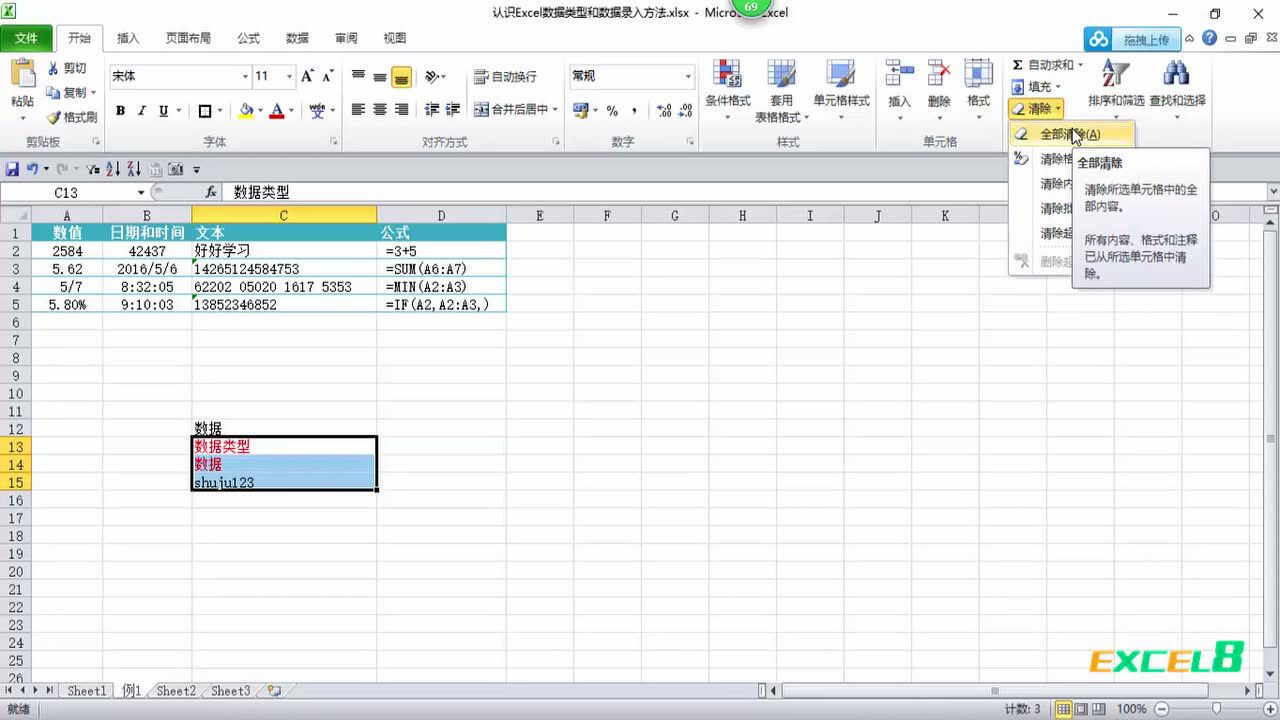The width and height of the screenshot is (1280, 720).
Task: Click the Increase Font Size icon
Action: [308, 76]
